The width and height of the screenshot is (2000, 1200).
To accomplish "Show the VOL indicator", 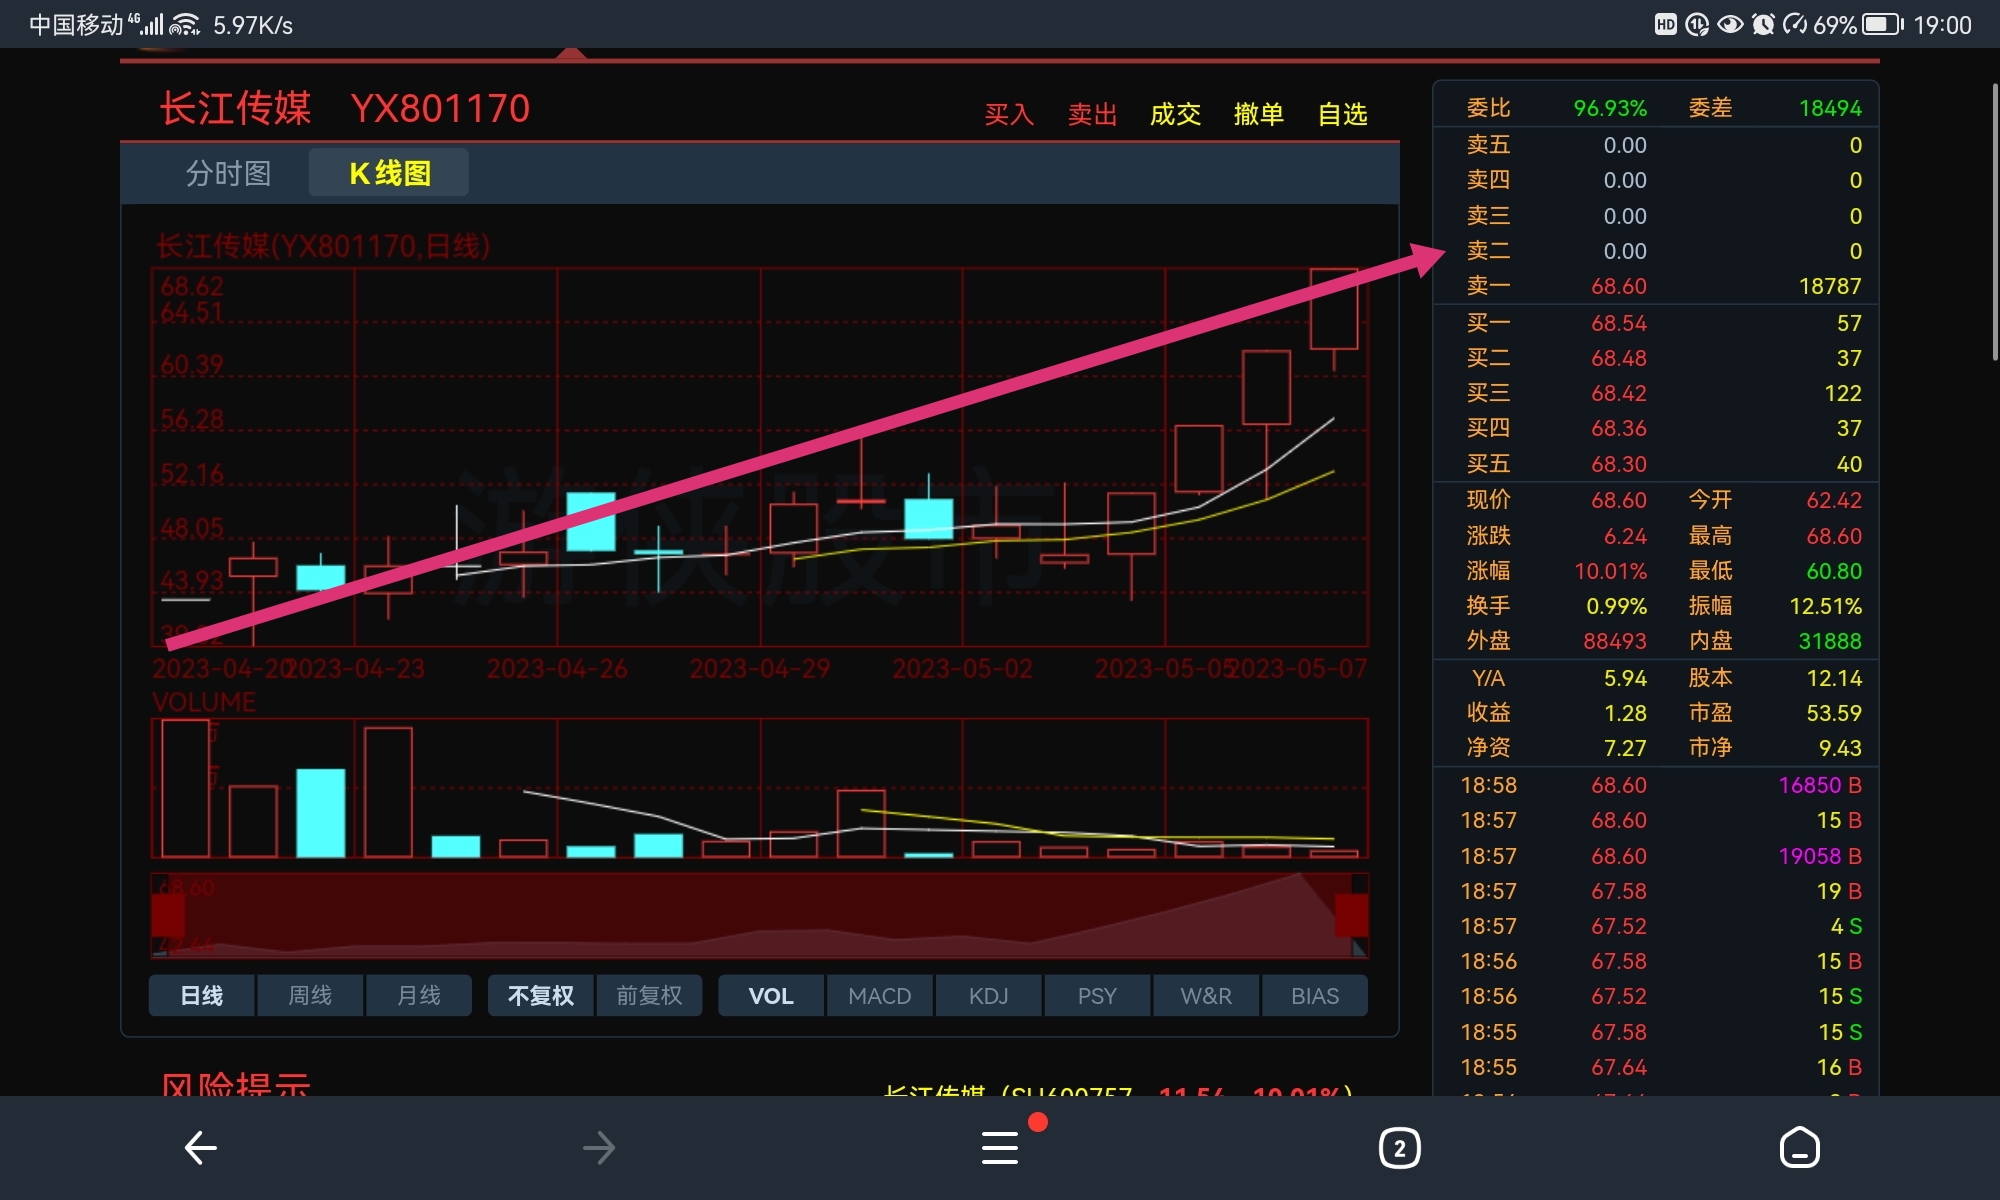I will coord(771,996).
